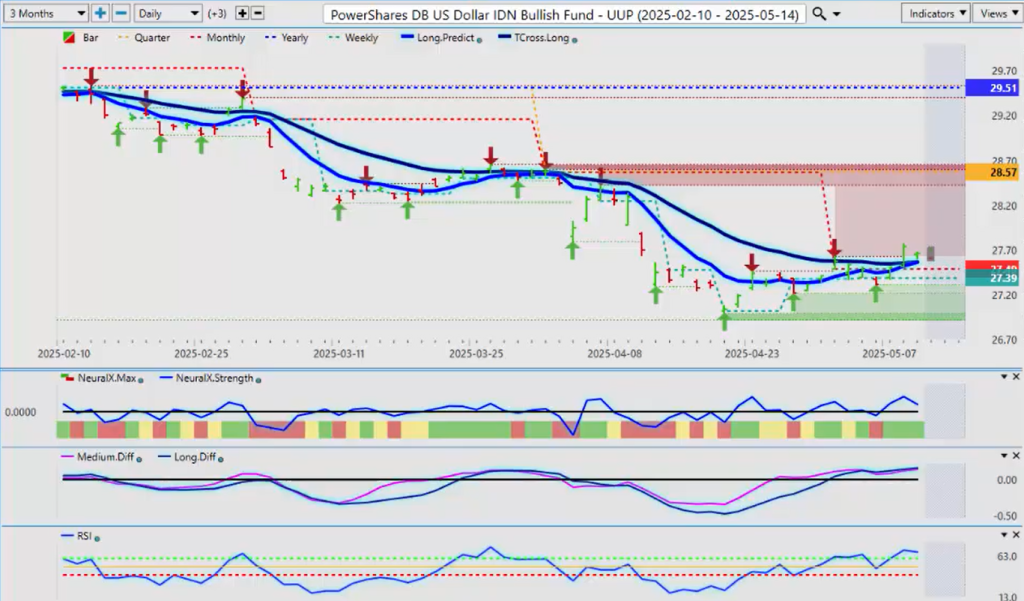Screen dimensions: 1024x601
Task: Click the magnifying glass search icon
Action: 819,13
